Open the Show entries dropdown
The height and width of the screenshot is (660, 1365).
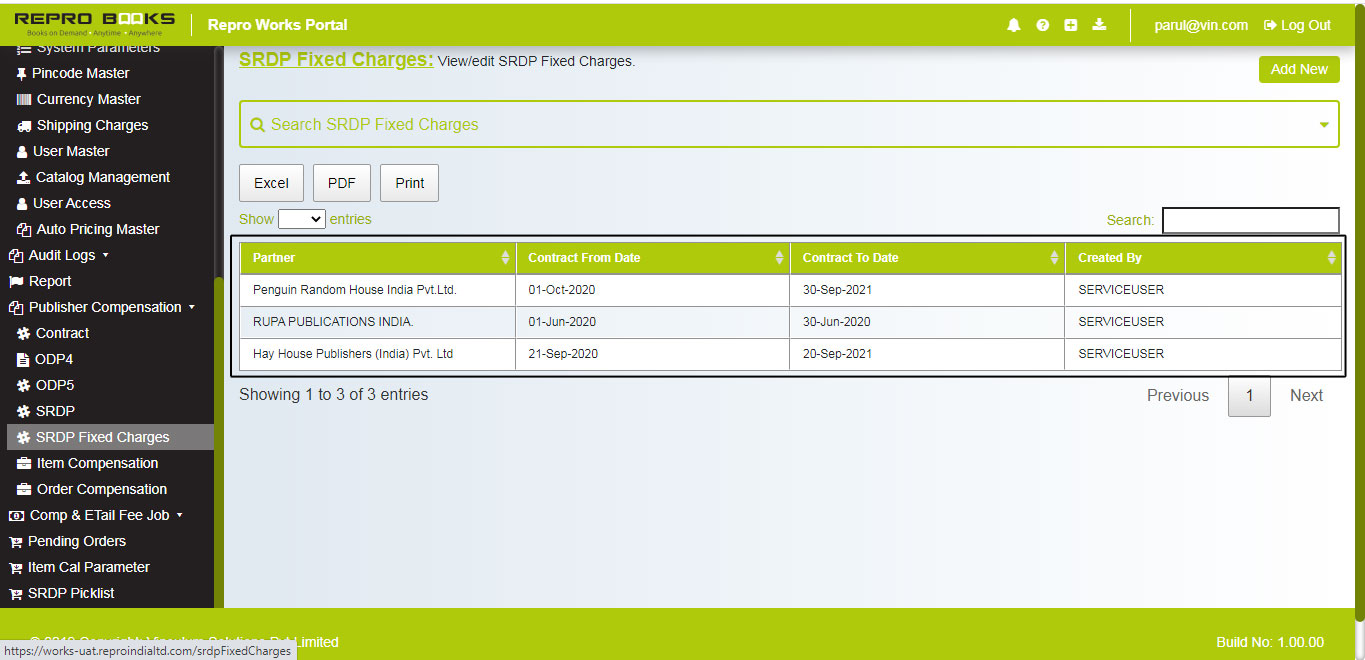(301, 218)
